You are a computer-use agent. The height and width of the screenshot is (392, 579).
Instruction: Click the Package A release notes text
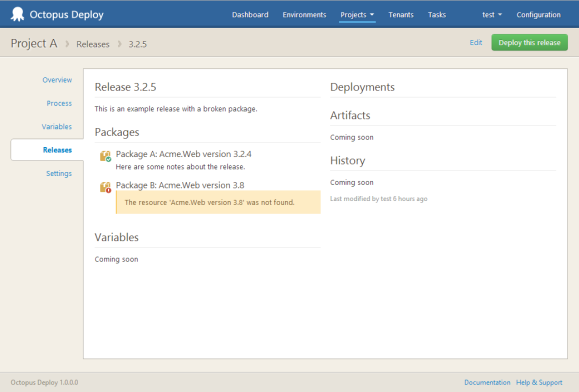[180, 167]
